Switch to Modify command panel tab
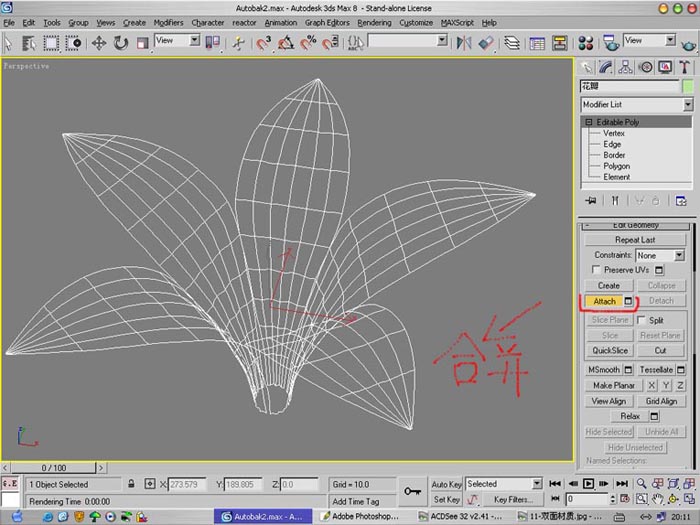 (x=606, y=67)
